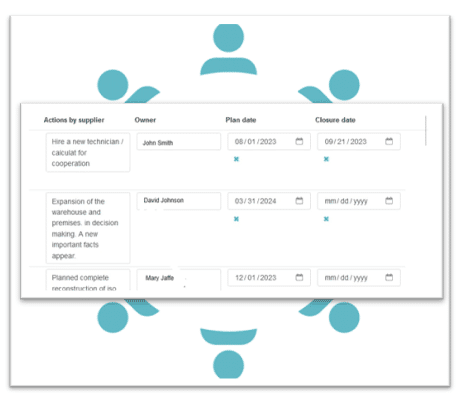Open calendar picker for 08/01/2023 plan date

299,141
